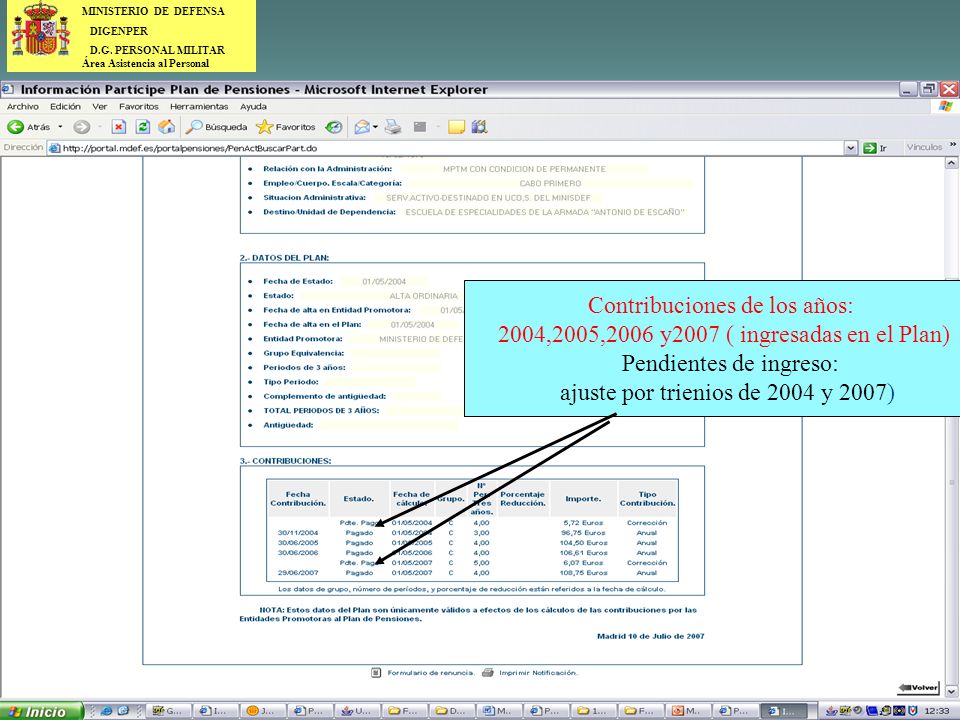Click the first system tray icon
Image resolution: width=960 pixels, height=720 pixels.
click(832, 711)
